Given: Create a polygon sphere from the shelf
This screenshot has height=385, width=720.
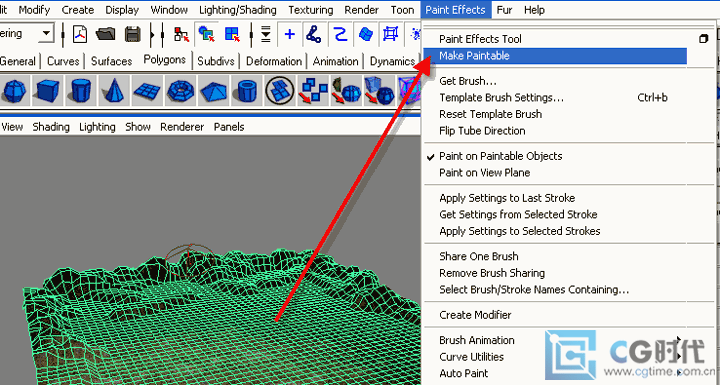Looking at the screenshot, I should coord(15,91).
